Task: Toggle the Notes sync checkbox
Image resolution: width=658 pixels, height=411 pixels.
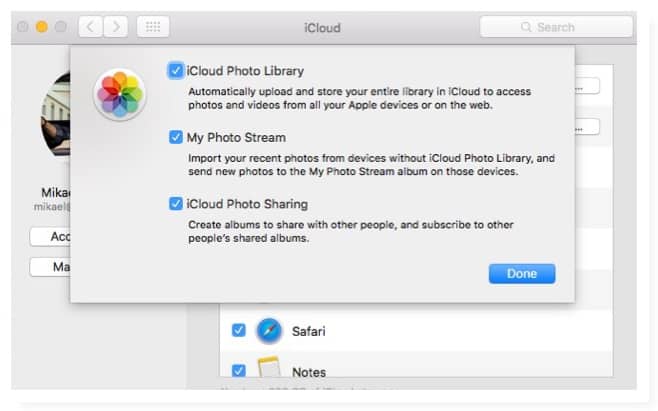Action: click(x=238, y=370)
